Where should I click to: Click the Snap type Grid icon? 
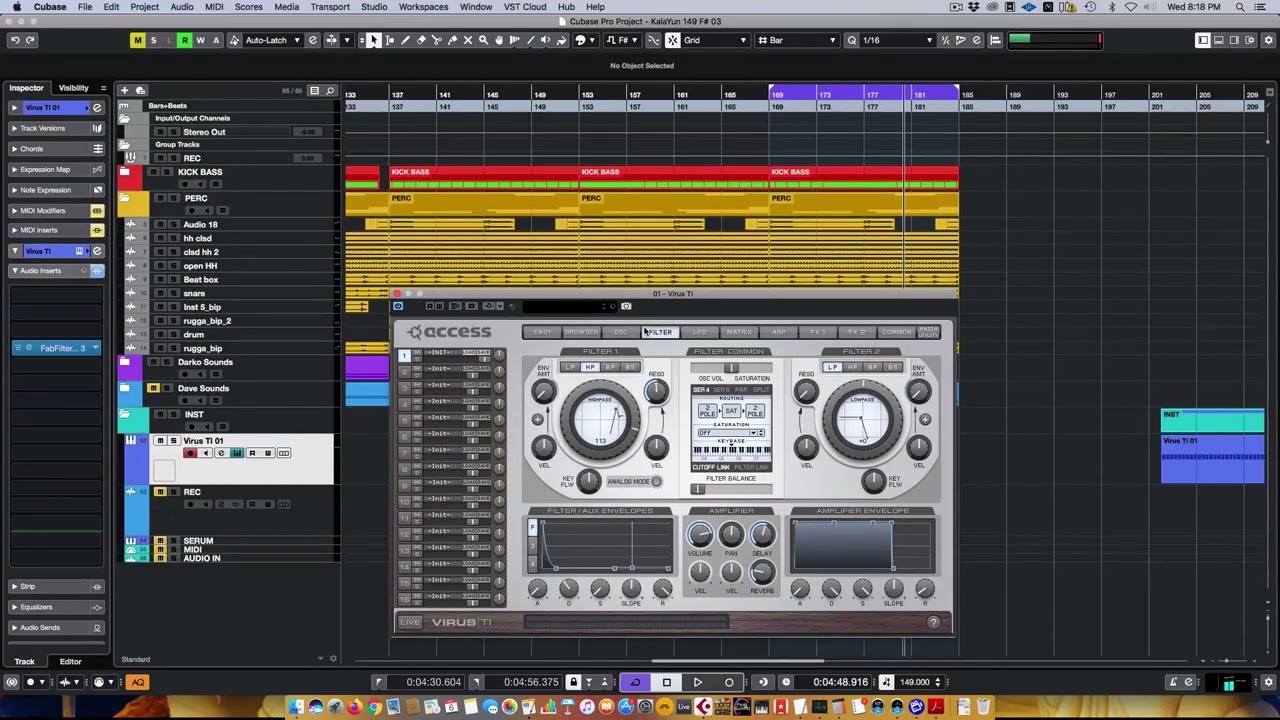(x=672, y=40)
